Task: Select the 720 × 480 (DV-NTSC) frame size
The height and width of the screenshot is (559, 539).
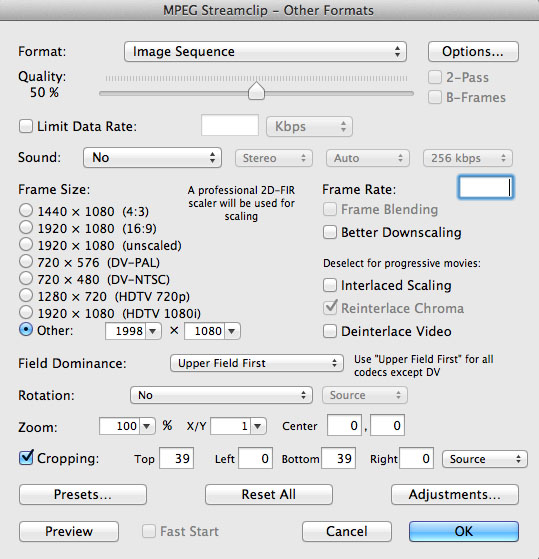Action: 26,278
